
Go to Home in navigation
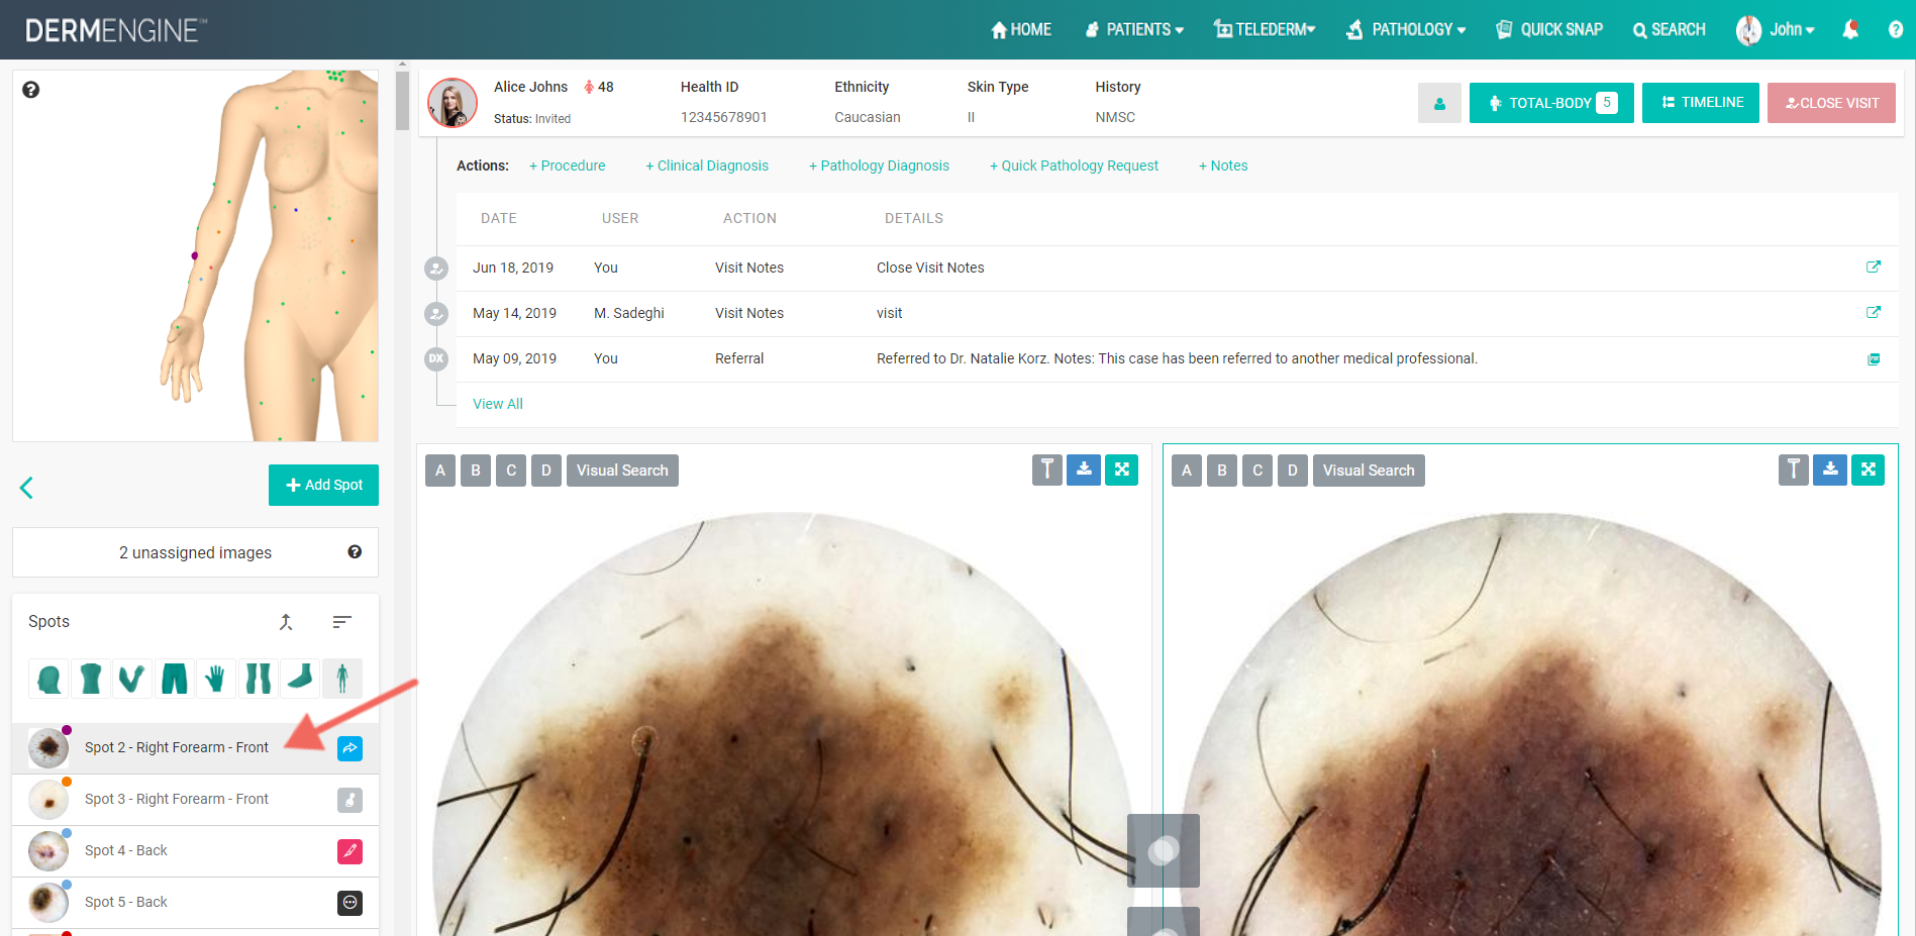[1021, 30]
